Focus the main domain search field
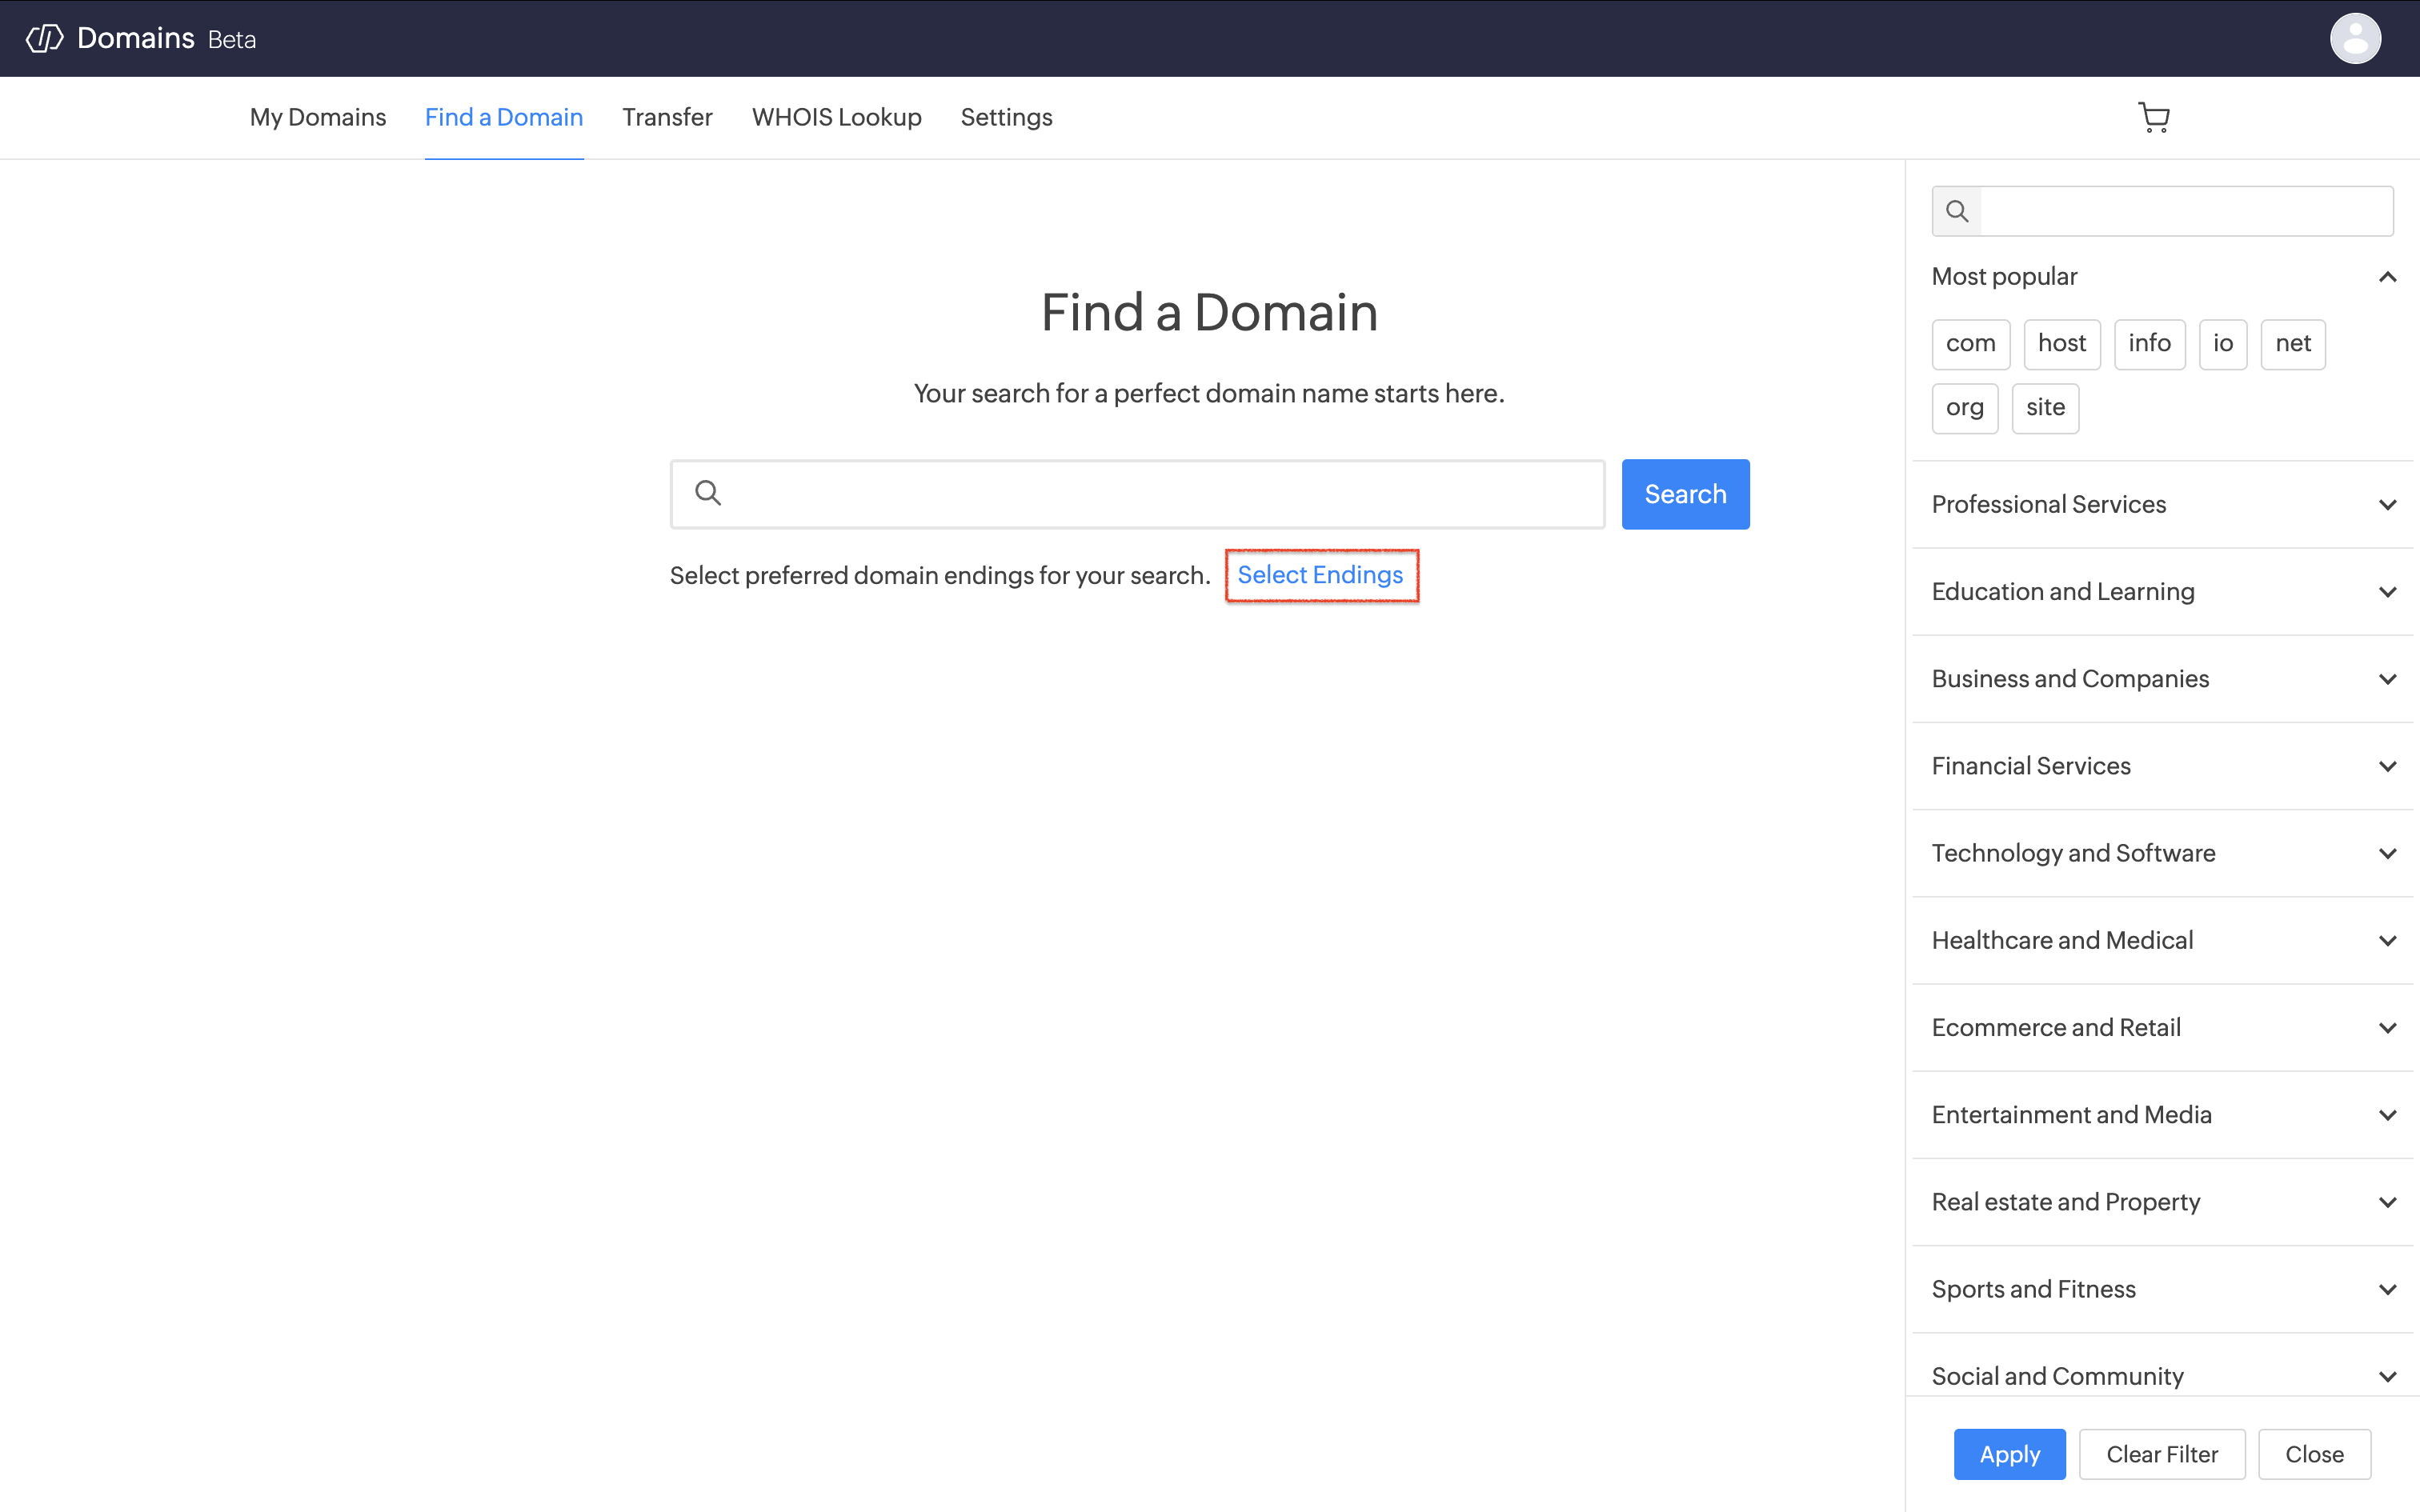Image resolution: width=2420 pixels, height=1512 pixels. click(1160, 494)
